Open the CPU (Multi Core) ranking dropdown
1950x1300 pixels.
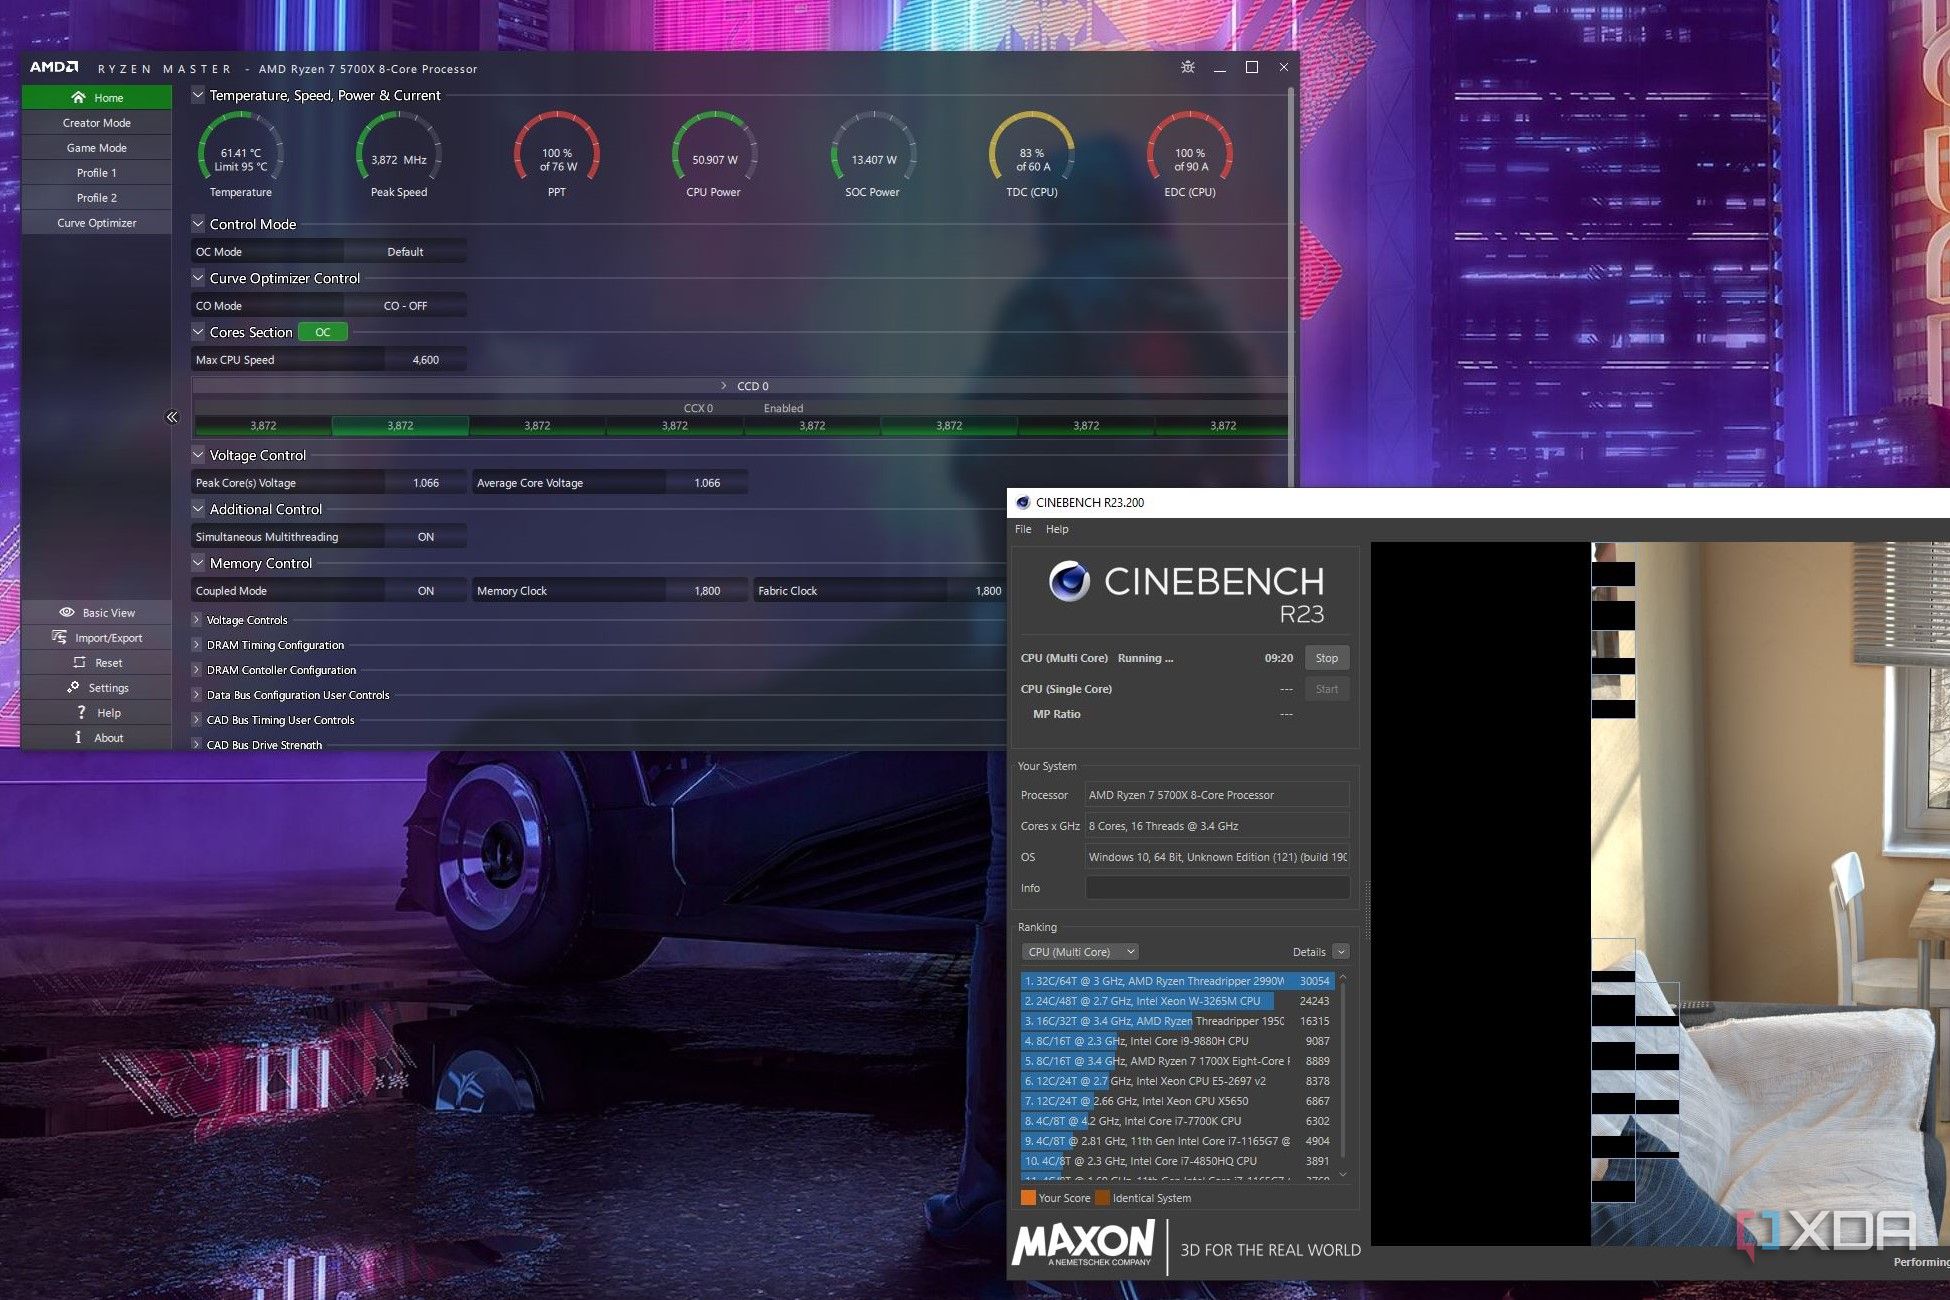pyautogui.click(x=1080, y=952)
